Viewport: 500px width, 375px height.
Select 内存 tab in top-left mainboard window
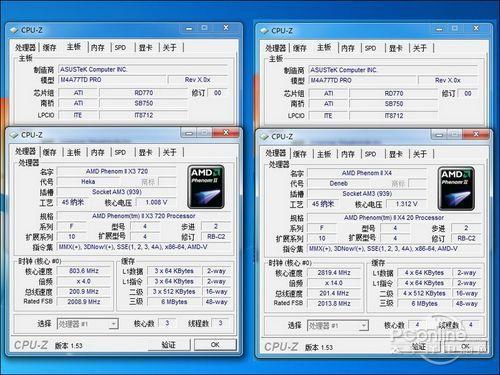[x=98, y=48]
